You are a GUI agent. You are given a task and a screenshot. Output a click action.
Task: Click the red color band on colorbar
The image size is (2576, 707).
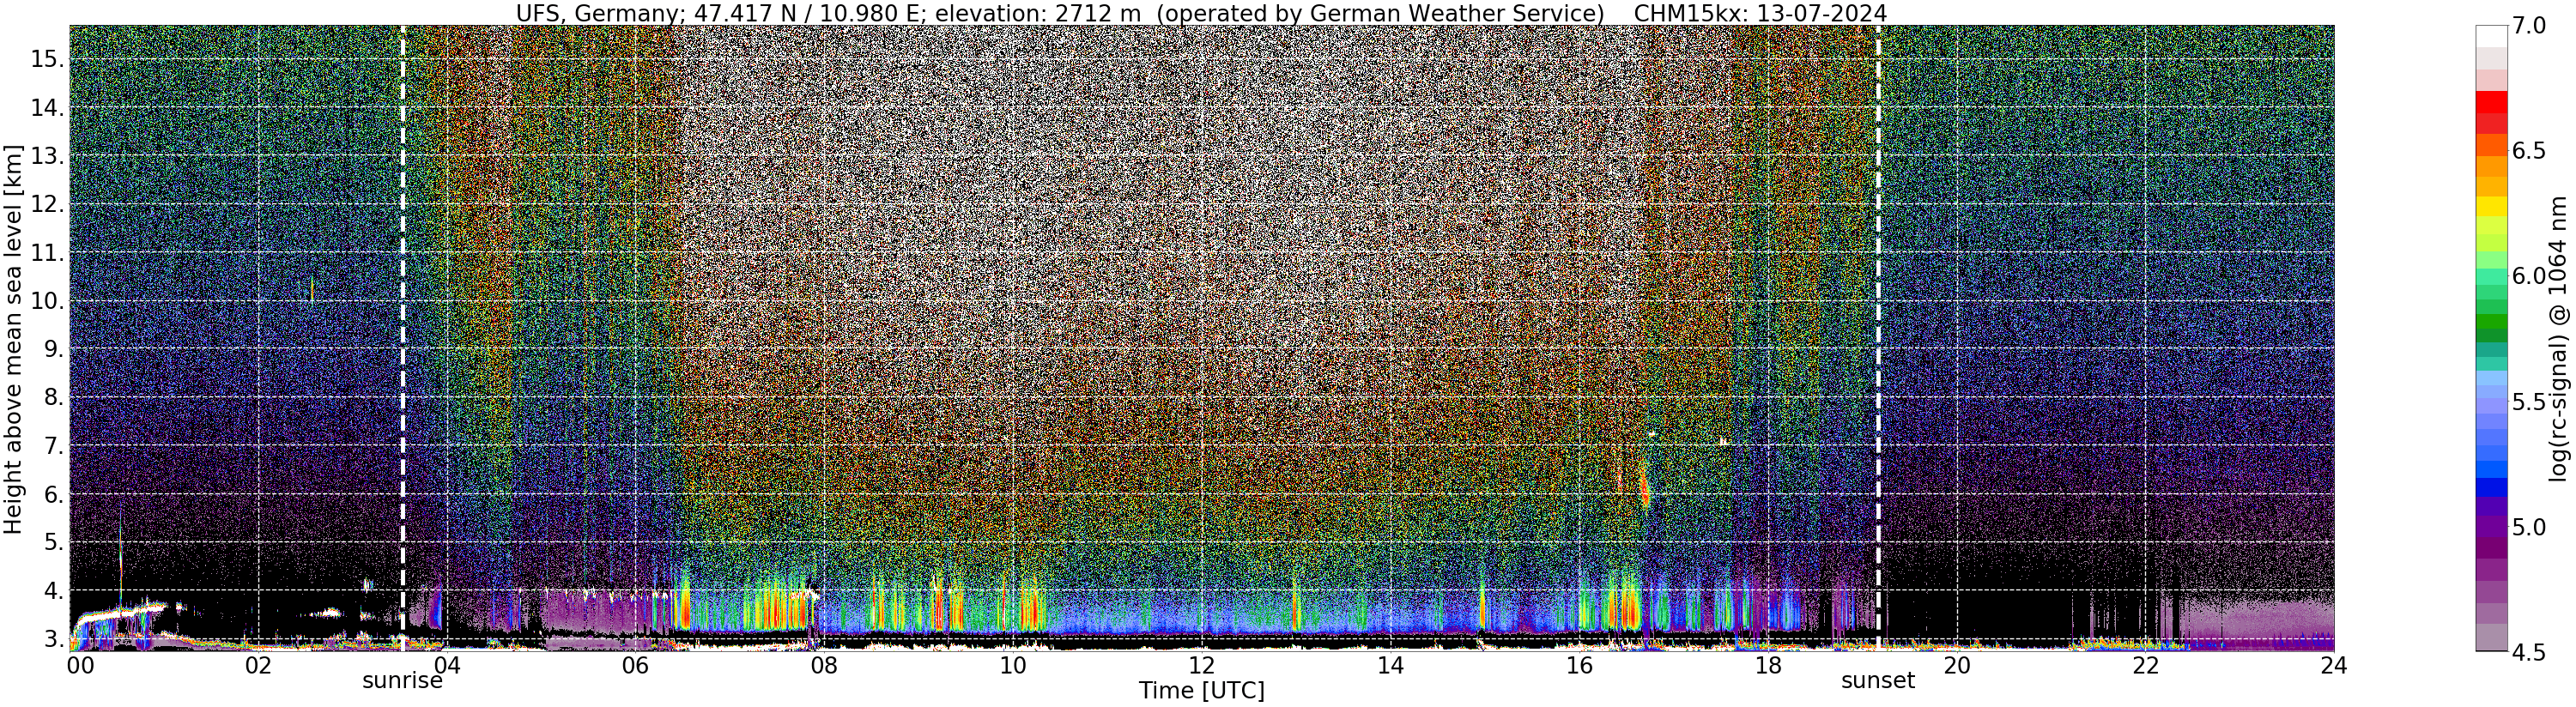point(2491,102)
